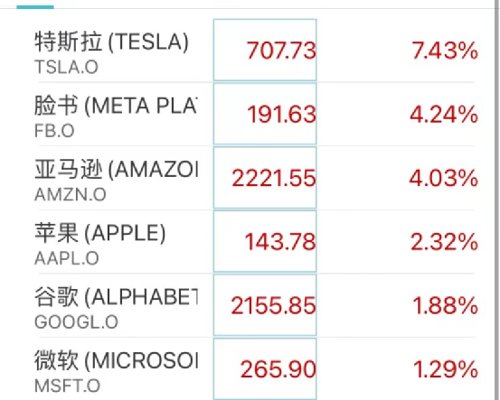
Task: Click Alphabet price 2155.85
Action: [274, 305]
